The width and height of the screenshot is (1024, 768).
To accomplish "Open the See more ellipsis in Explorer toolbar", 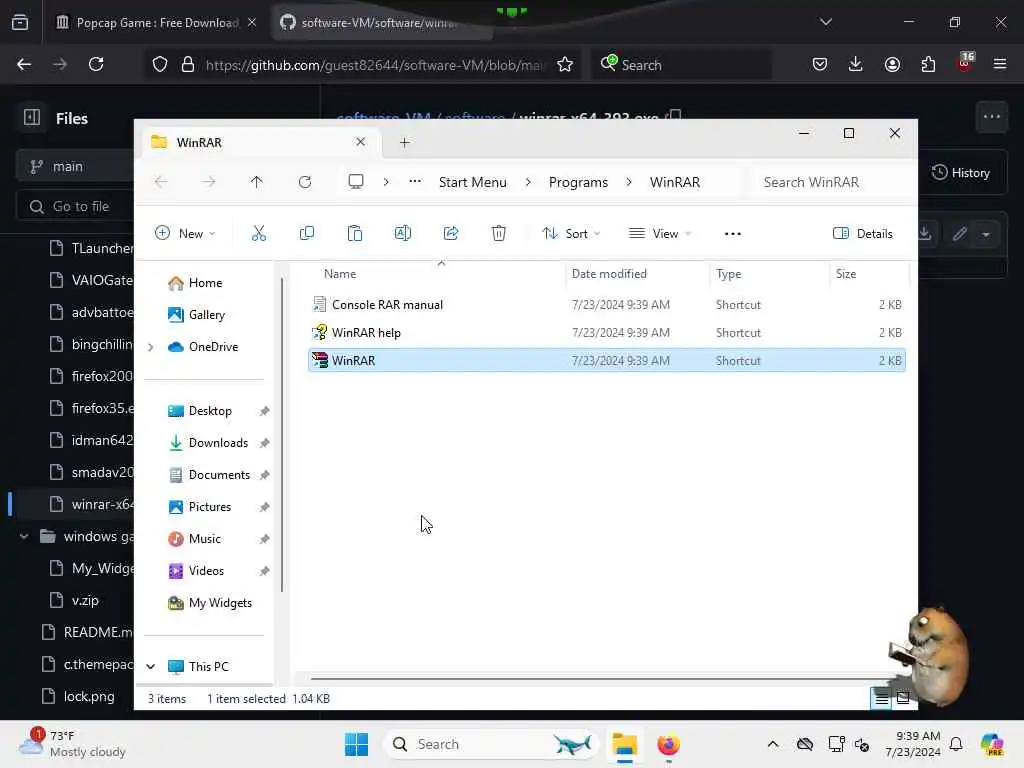I will (x=733, y=234).
